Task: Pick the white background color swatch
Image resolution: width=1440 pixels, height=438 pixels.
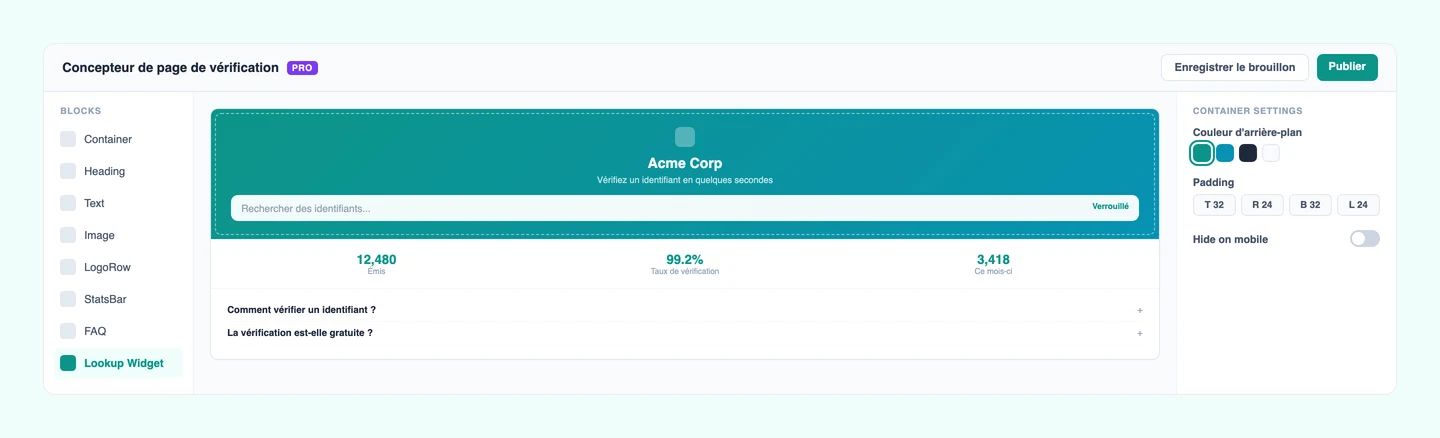Action: 1271,153
